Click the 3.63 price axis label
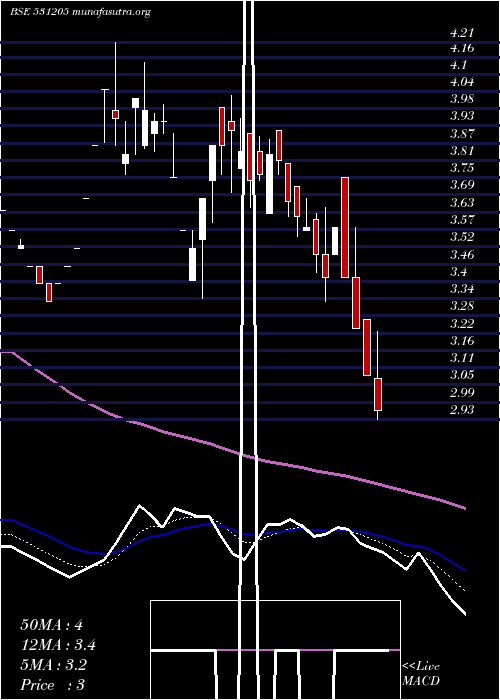The height and width of the screenshot is (700, 500). pos(462,203)
